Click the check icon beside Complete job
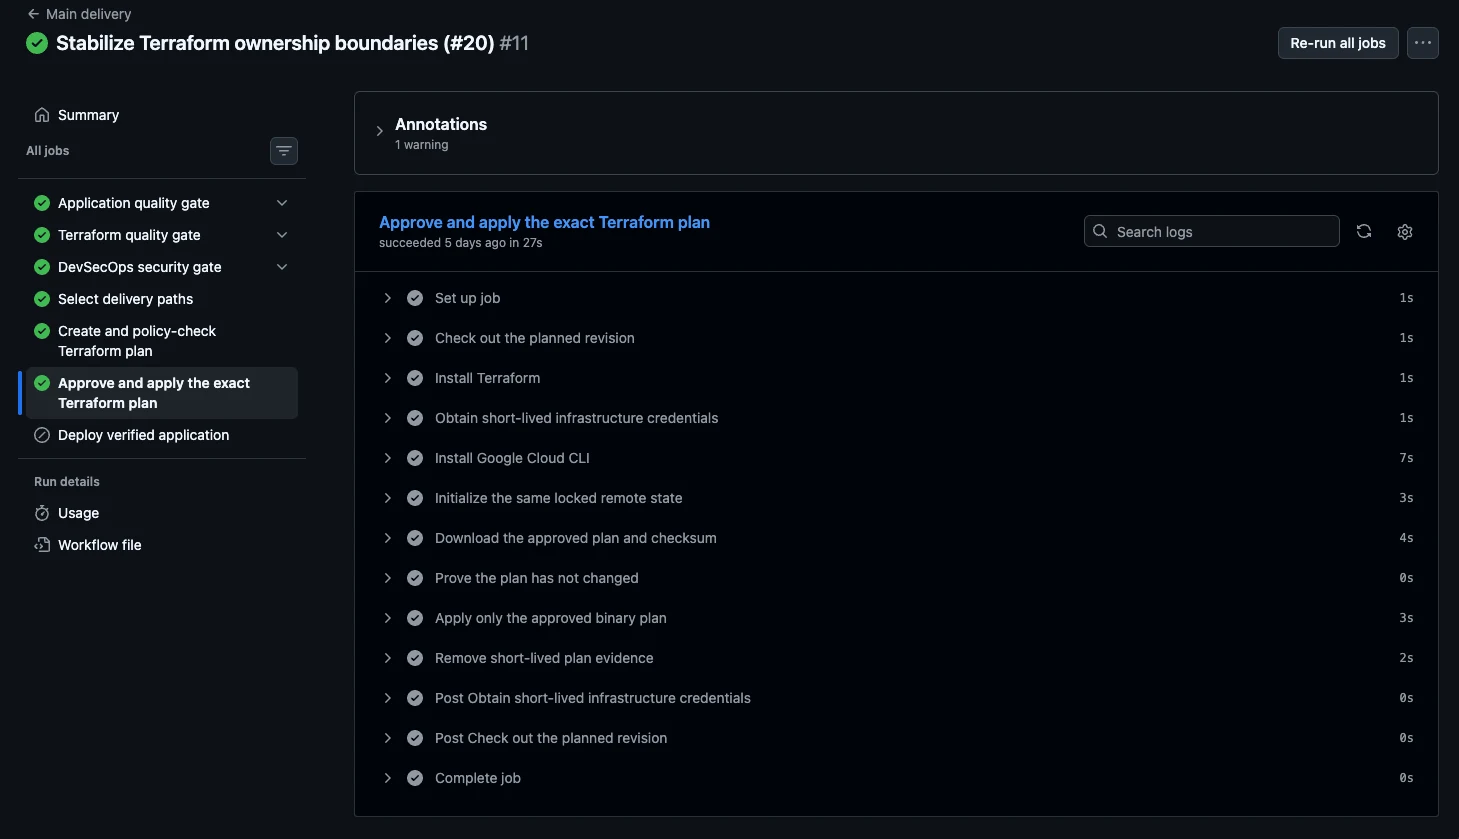 click(415, 778)
